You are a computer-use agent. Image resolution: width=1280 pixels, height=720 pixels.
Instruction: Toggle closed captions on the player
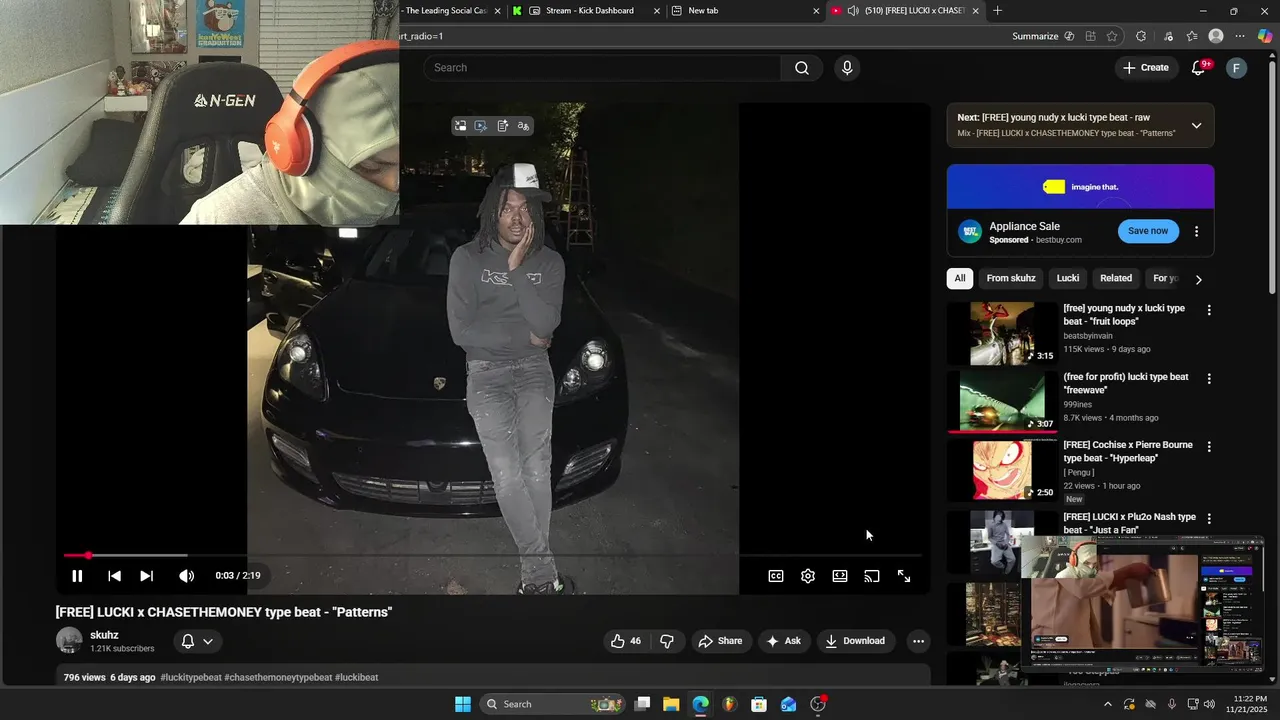coord(776,576)
